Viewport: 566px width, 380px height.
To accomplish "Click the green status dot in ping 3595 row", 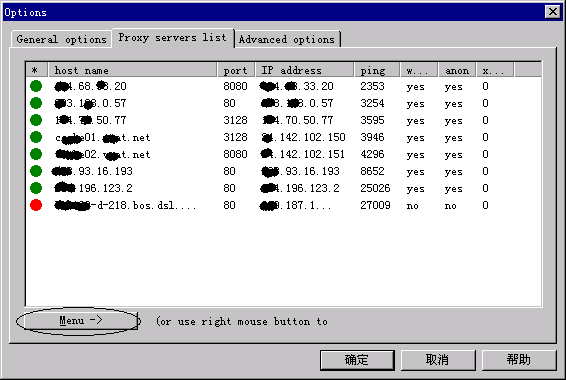I will tap(36, 120).
